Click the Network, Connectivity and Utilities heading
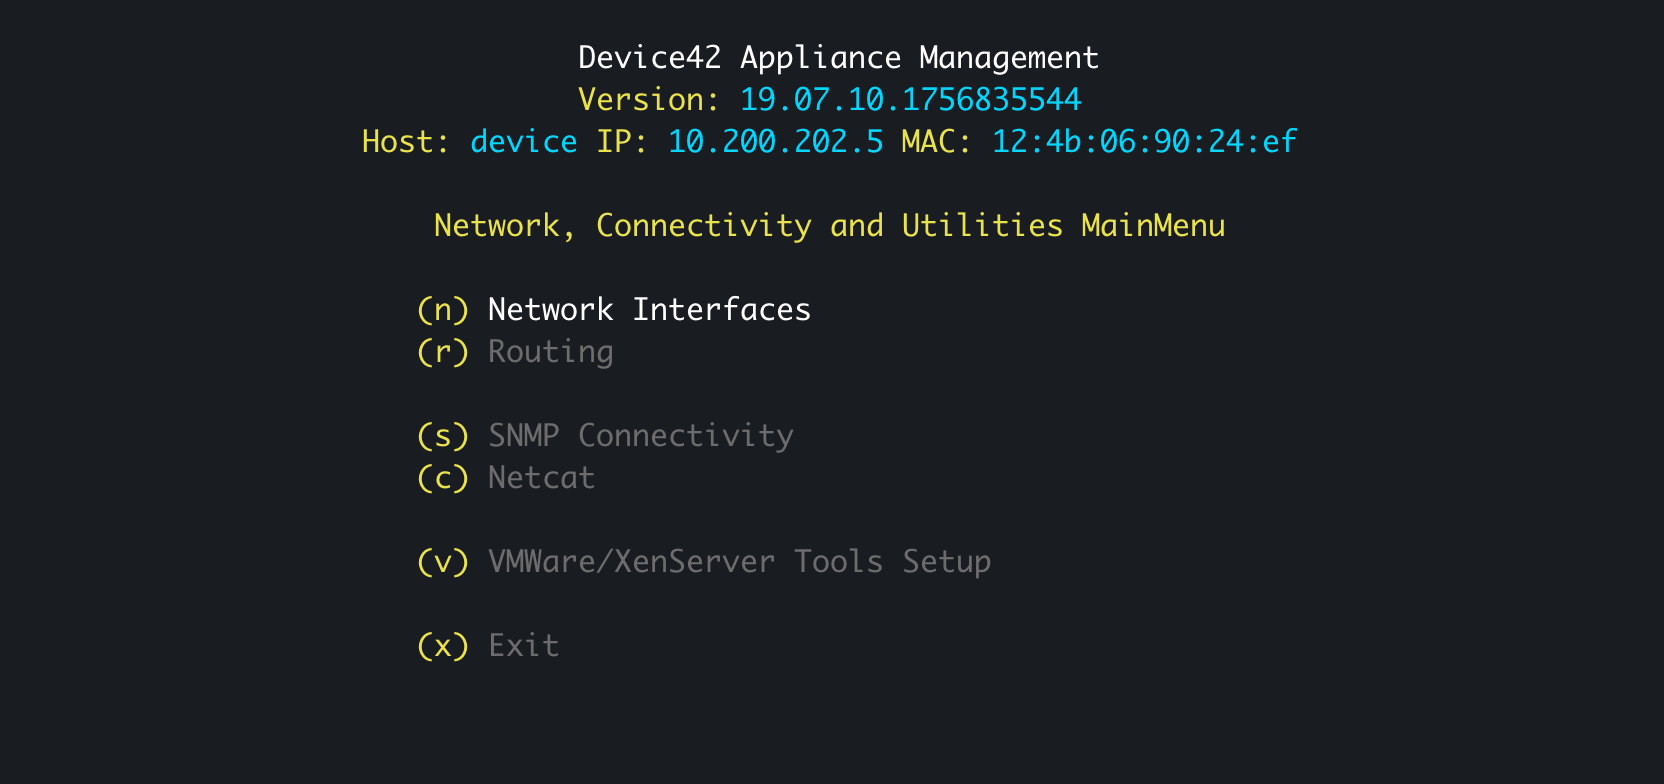This screenshot has width=1664, height=784. click(829, 226)
